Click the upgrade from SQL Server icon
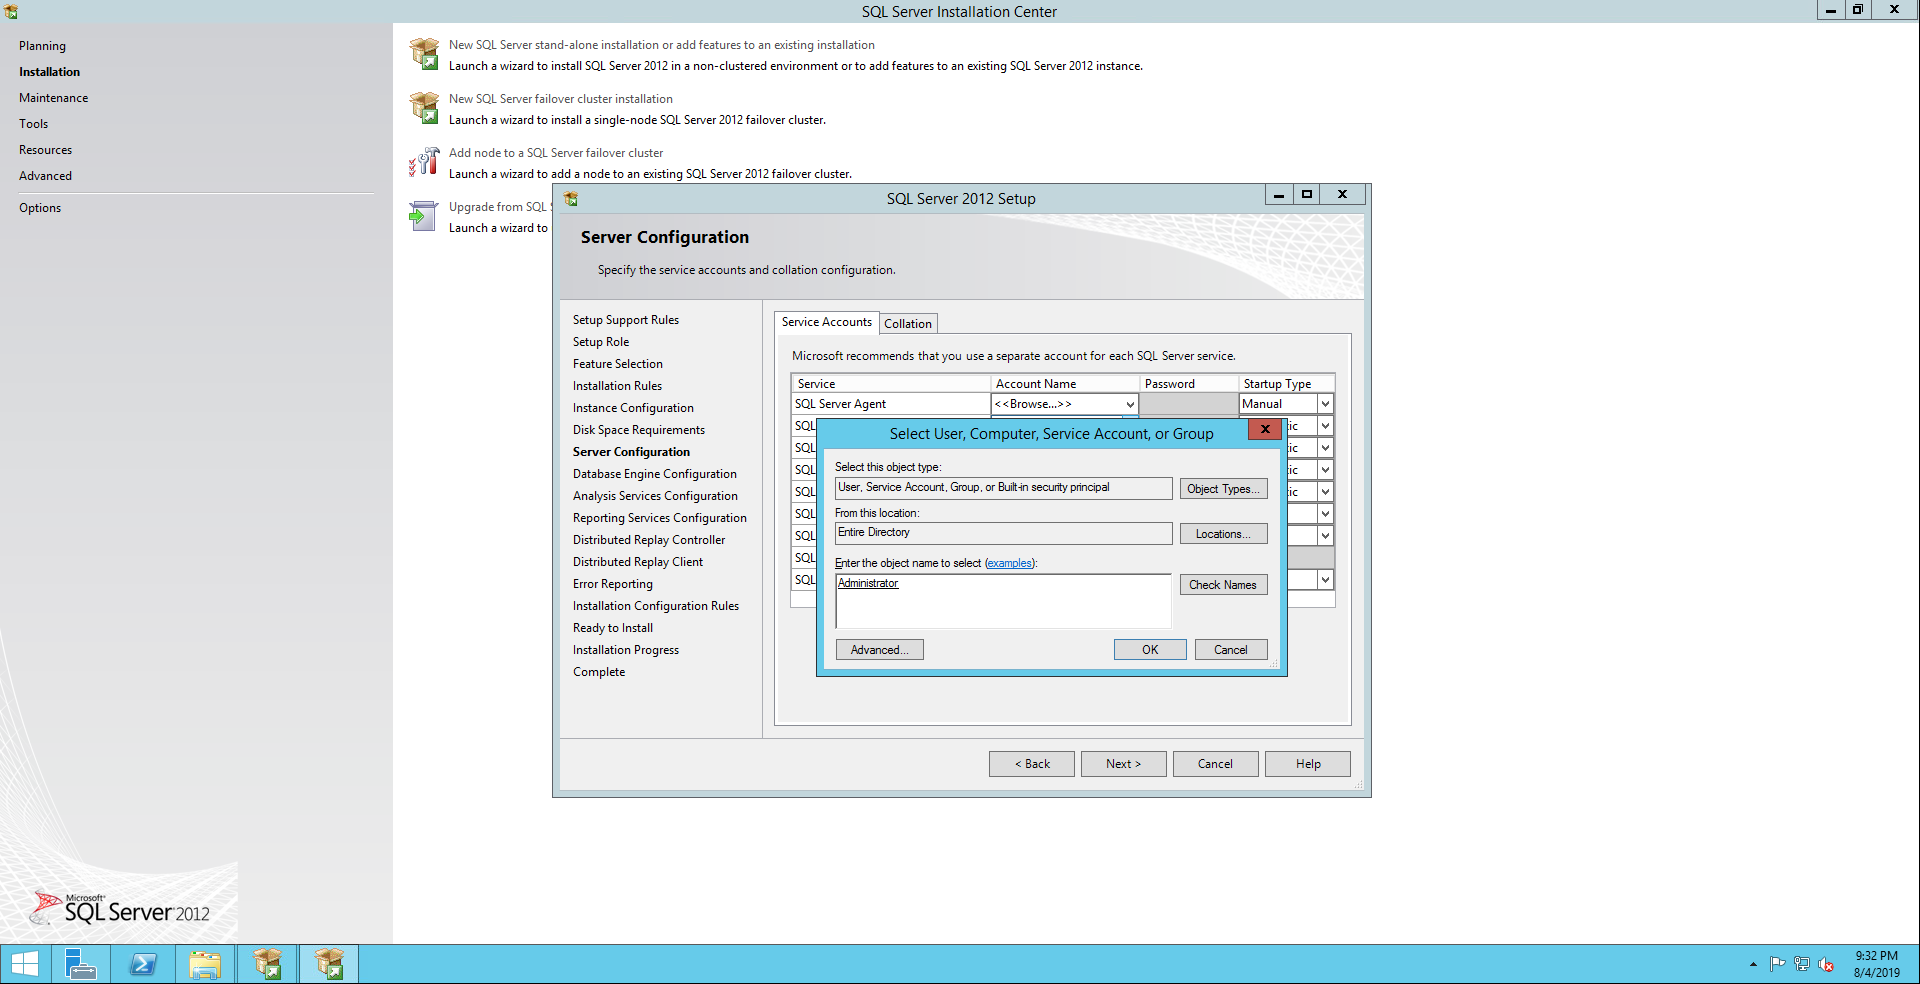Image resolution: width=1920 pixels, height=984 pixels. coord(424,216)
